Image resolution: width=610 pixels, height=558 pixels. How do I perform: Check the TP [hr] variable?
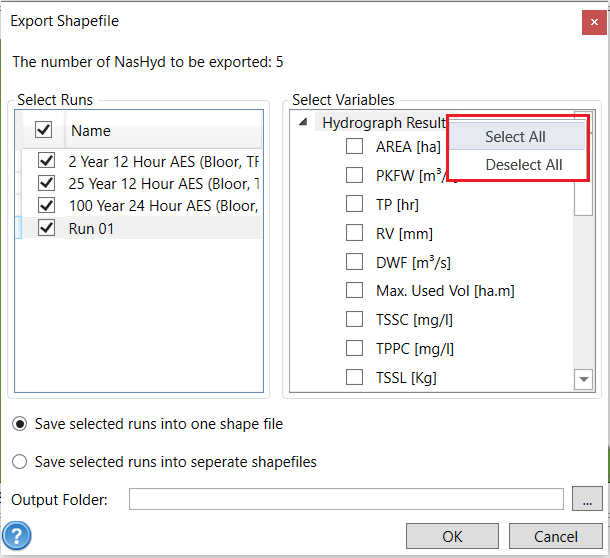(x=354, y=204)
